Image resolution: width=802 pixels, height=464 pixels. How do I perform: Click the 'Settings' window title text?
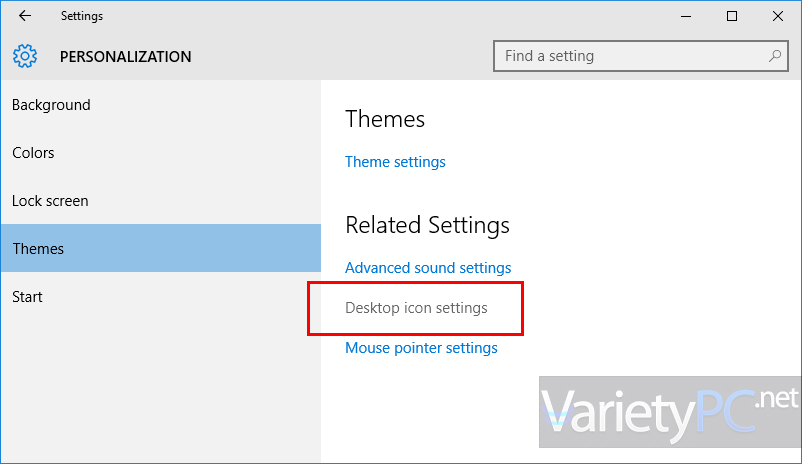[81, 16]
